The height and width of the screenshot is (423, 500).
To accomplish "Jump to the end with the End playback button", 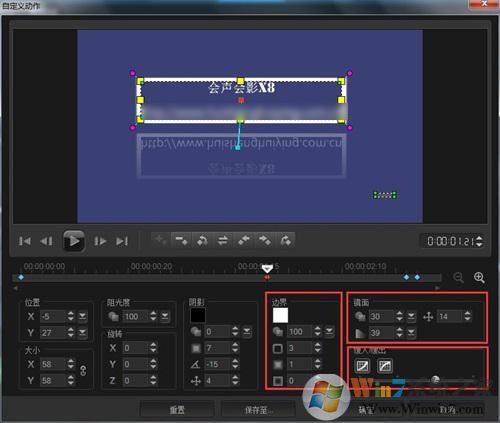I will click(x=122, y=241).
